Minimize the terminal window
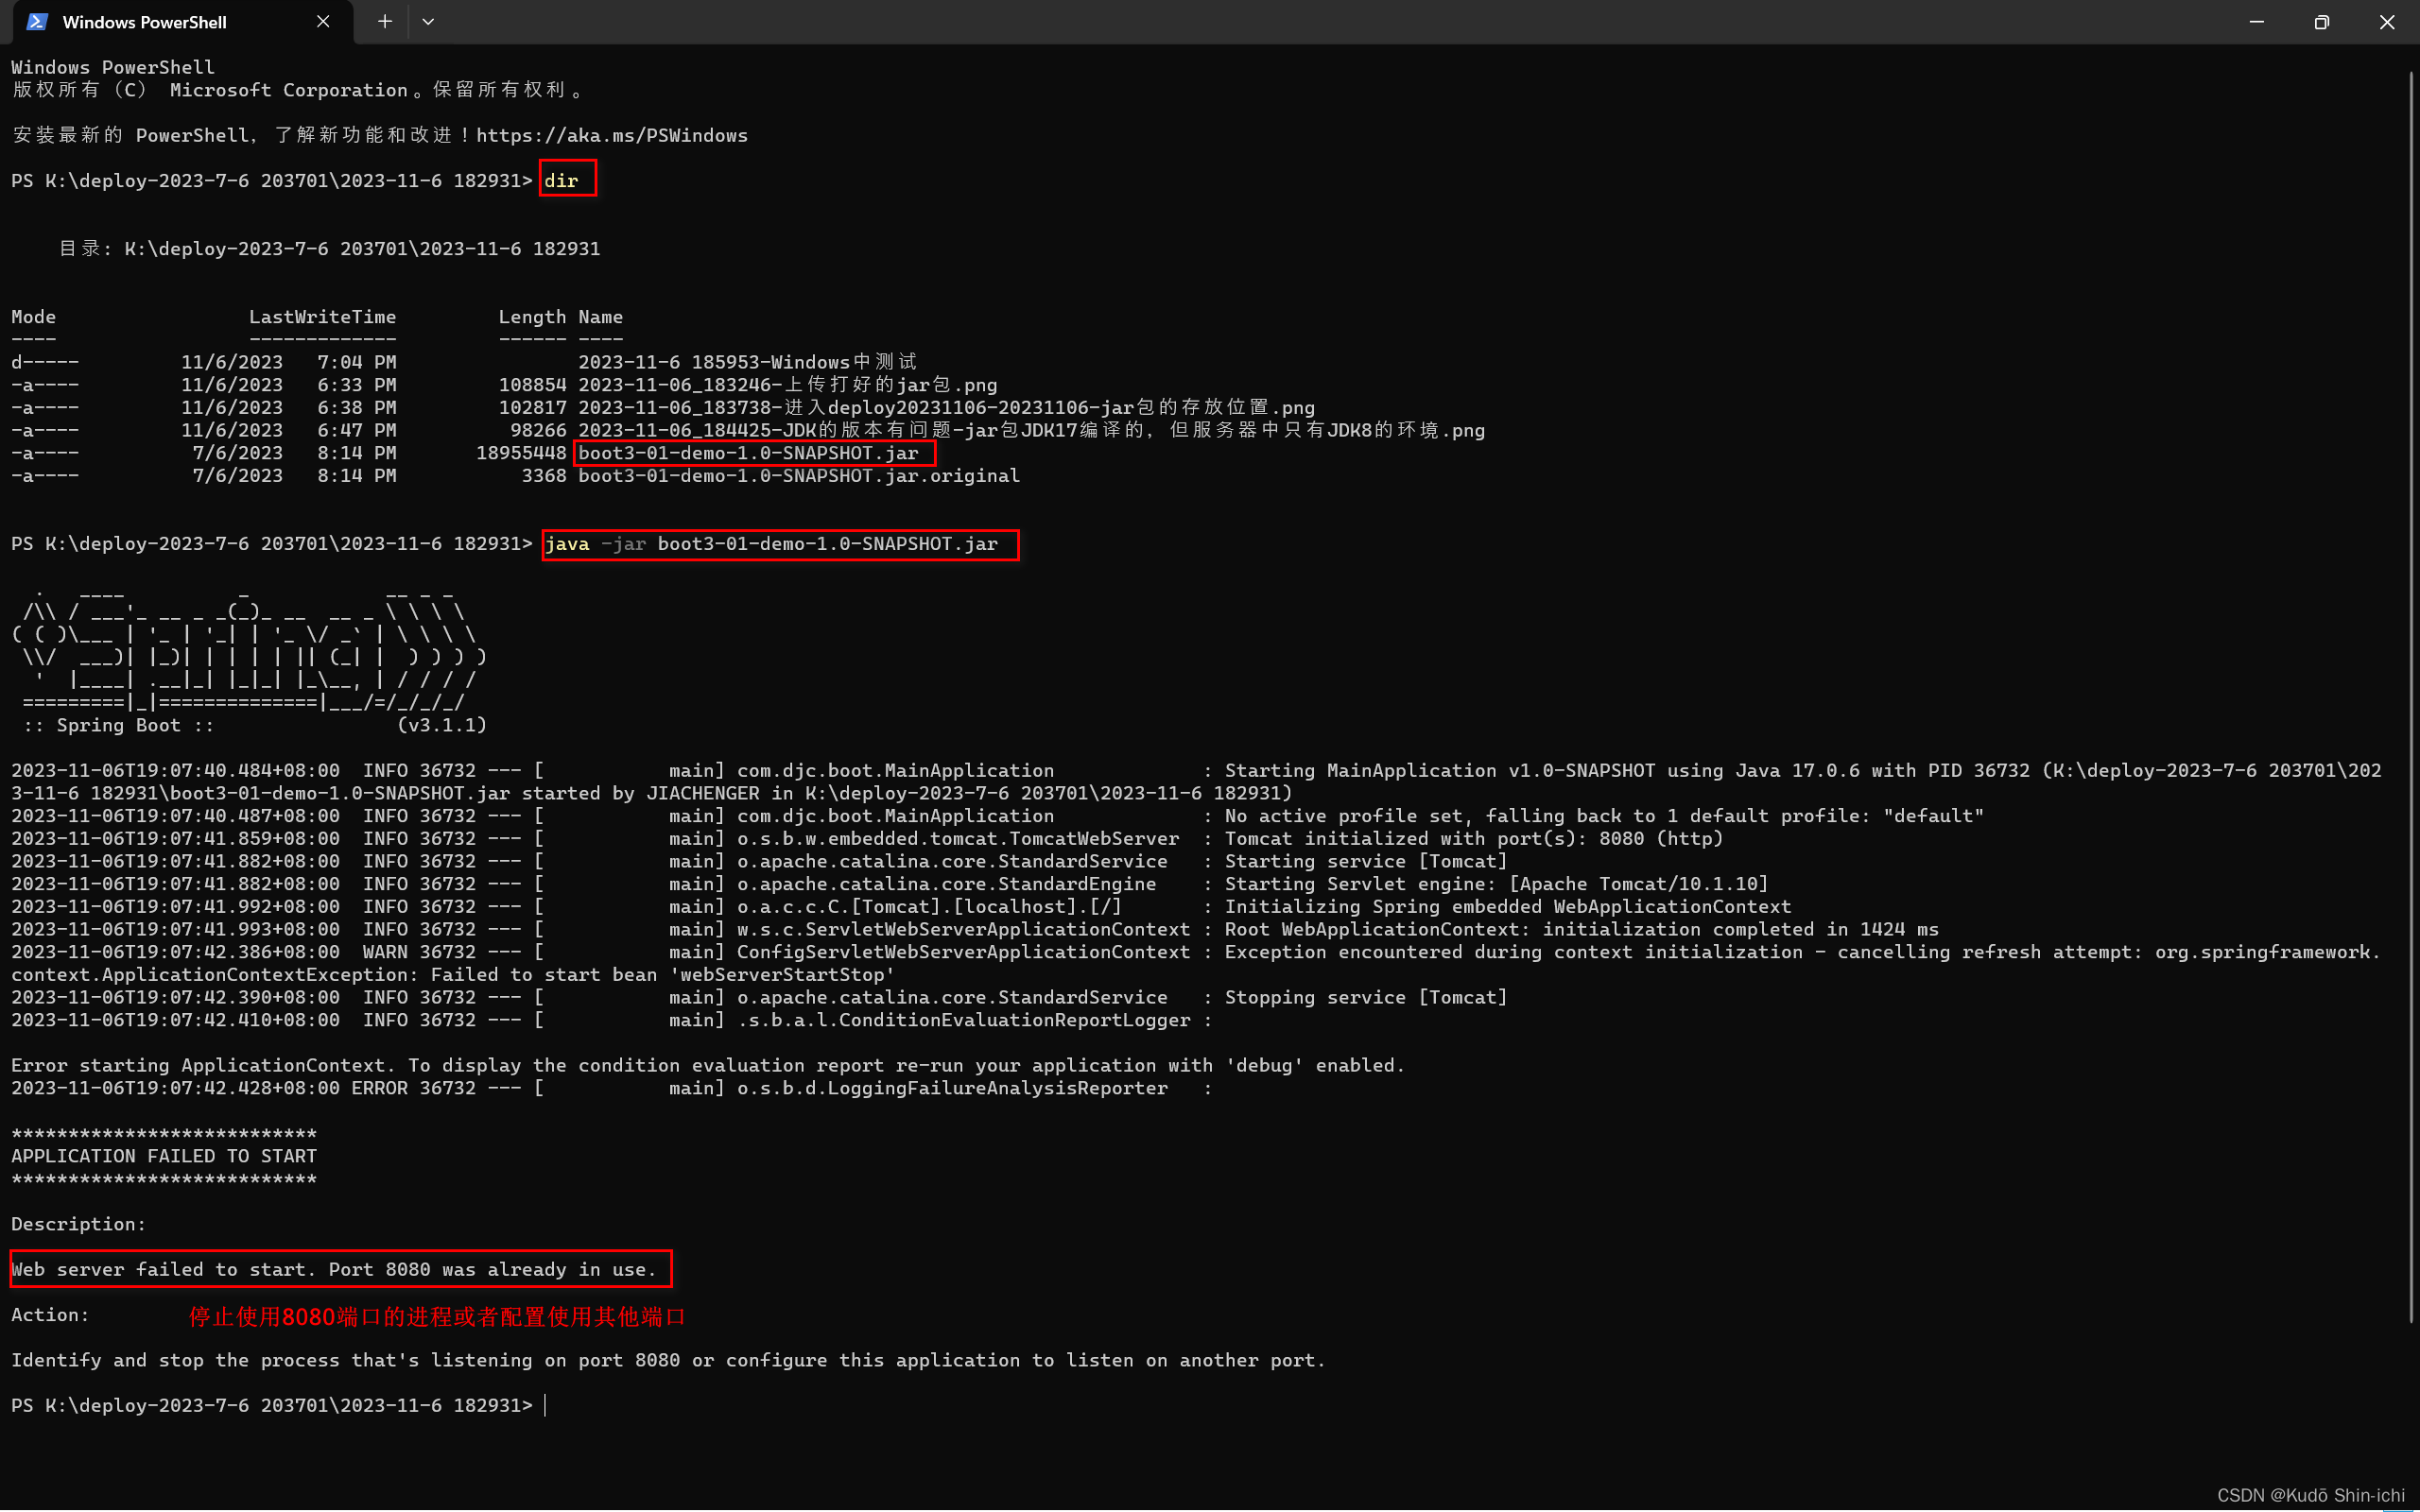 tap(2257, 22)
